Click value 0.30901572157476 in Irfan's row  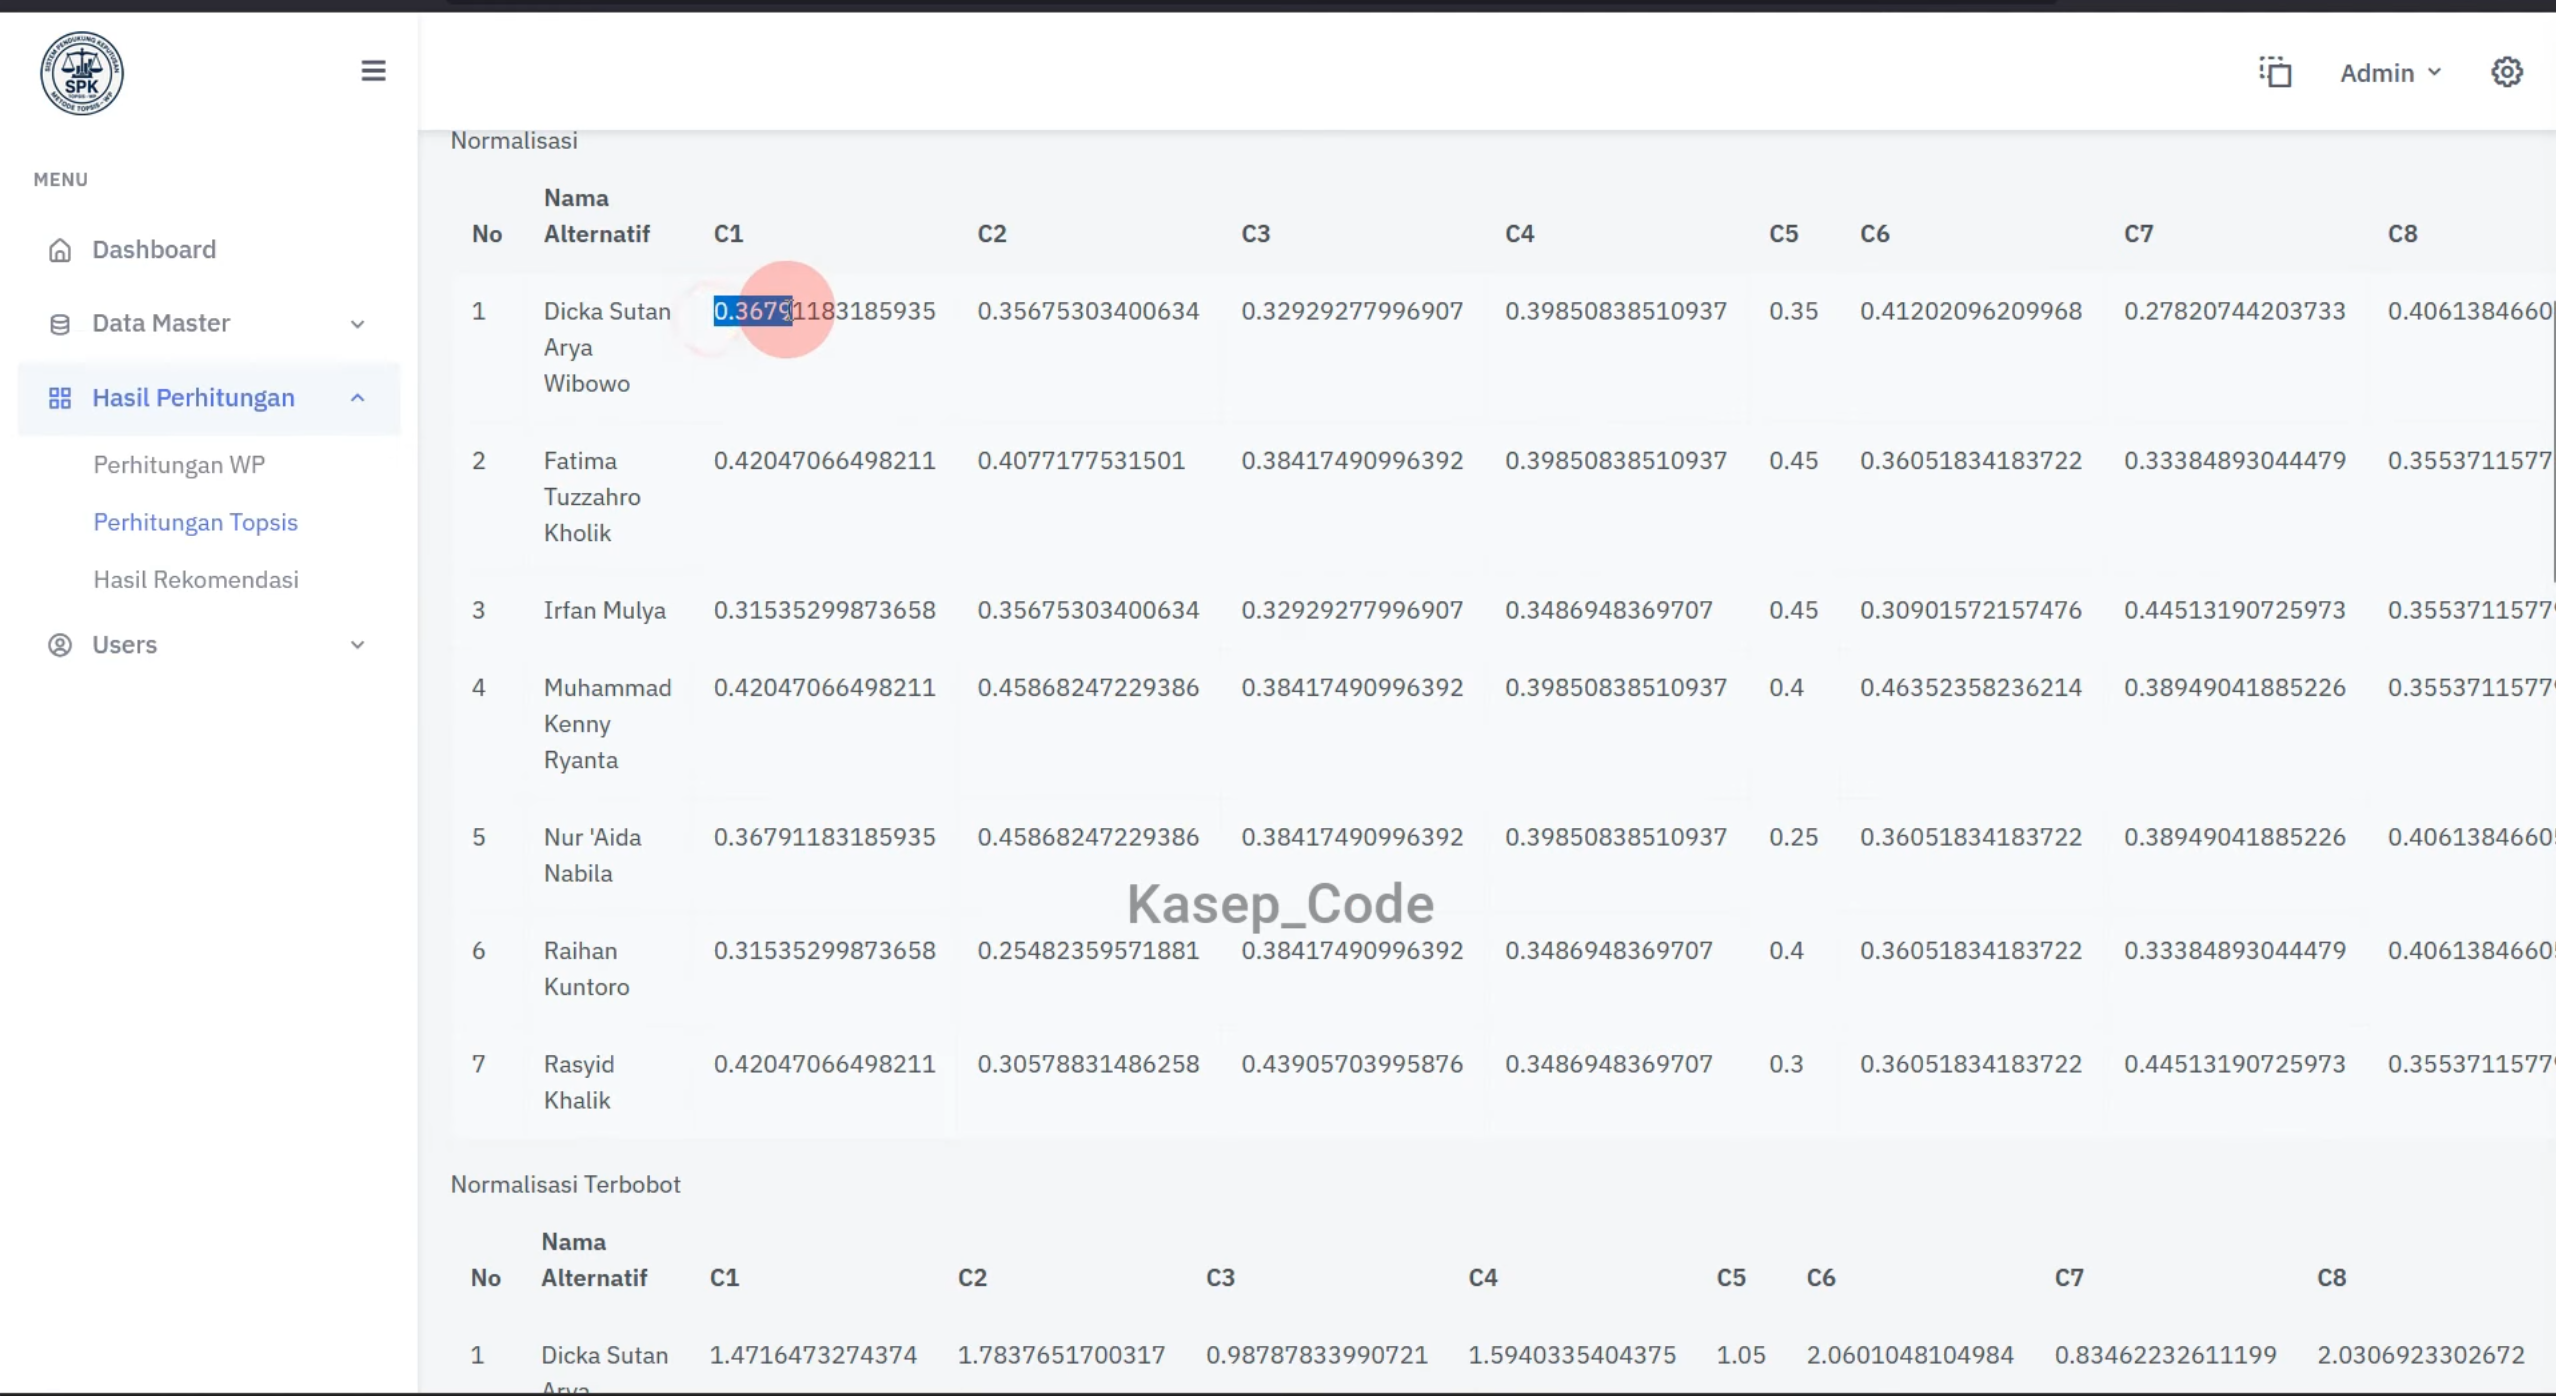click(1970, 610)
